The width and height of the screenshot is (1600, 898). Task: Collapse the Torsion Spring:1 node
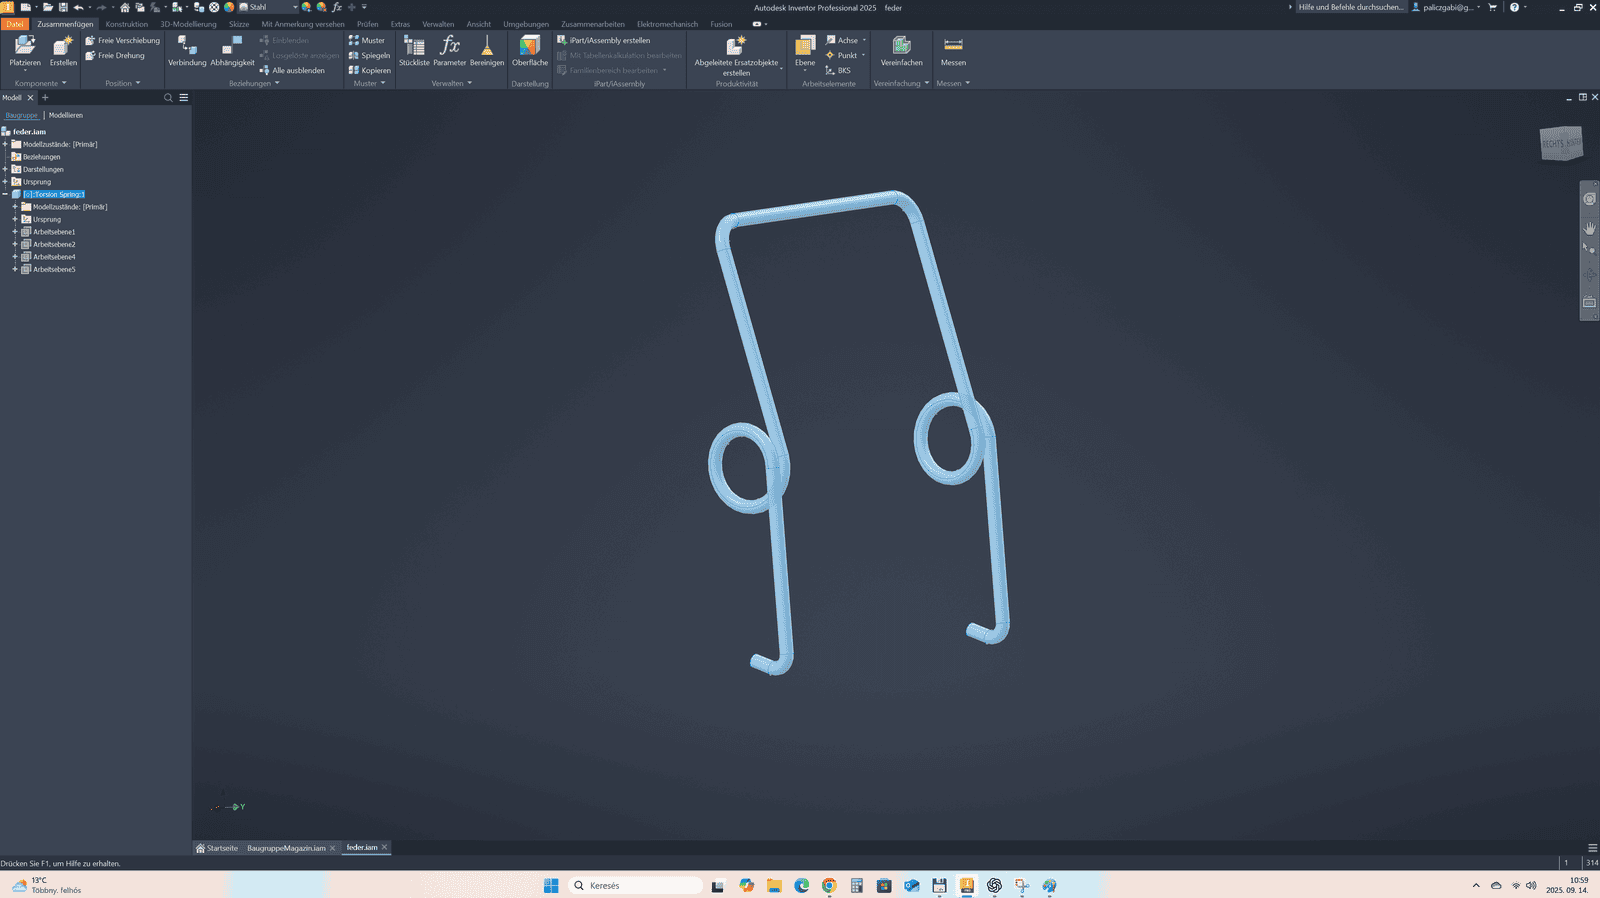point(5,194)
